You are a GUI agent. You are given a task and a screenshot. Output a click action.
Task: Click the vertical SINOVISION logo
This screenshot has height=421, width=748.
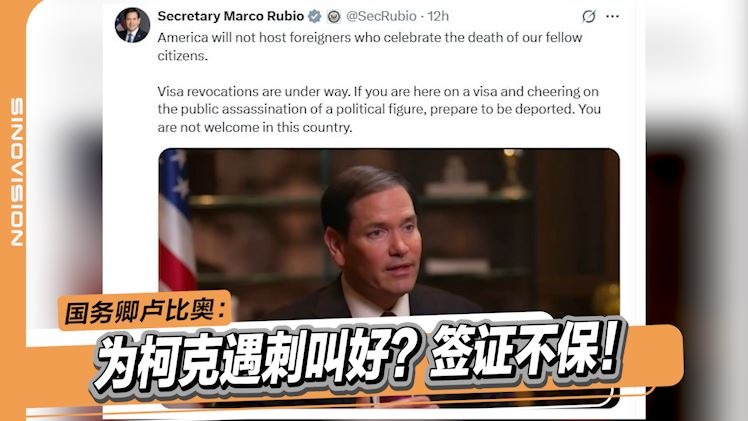(17, 172)
